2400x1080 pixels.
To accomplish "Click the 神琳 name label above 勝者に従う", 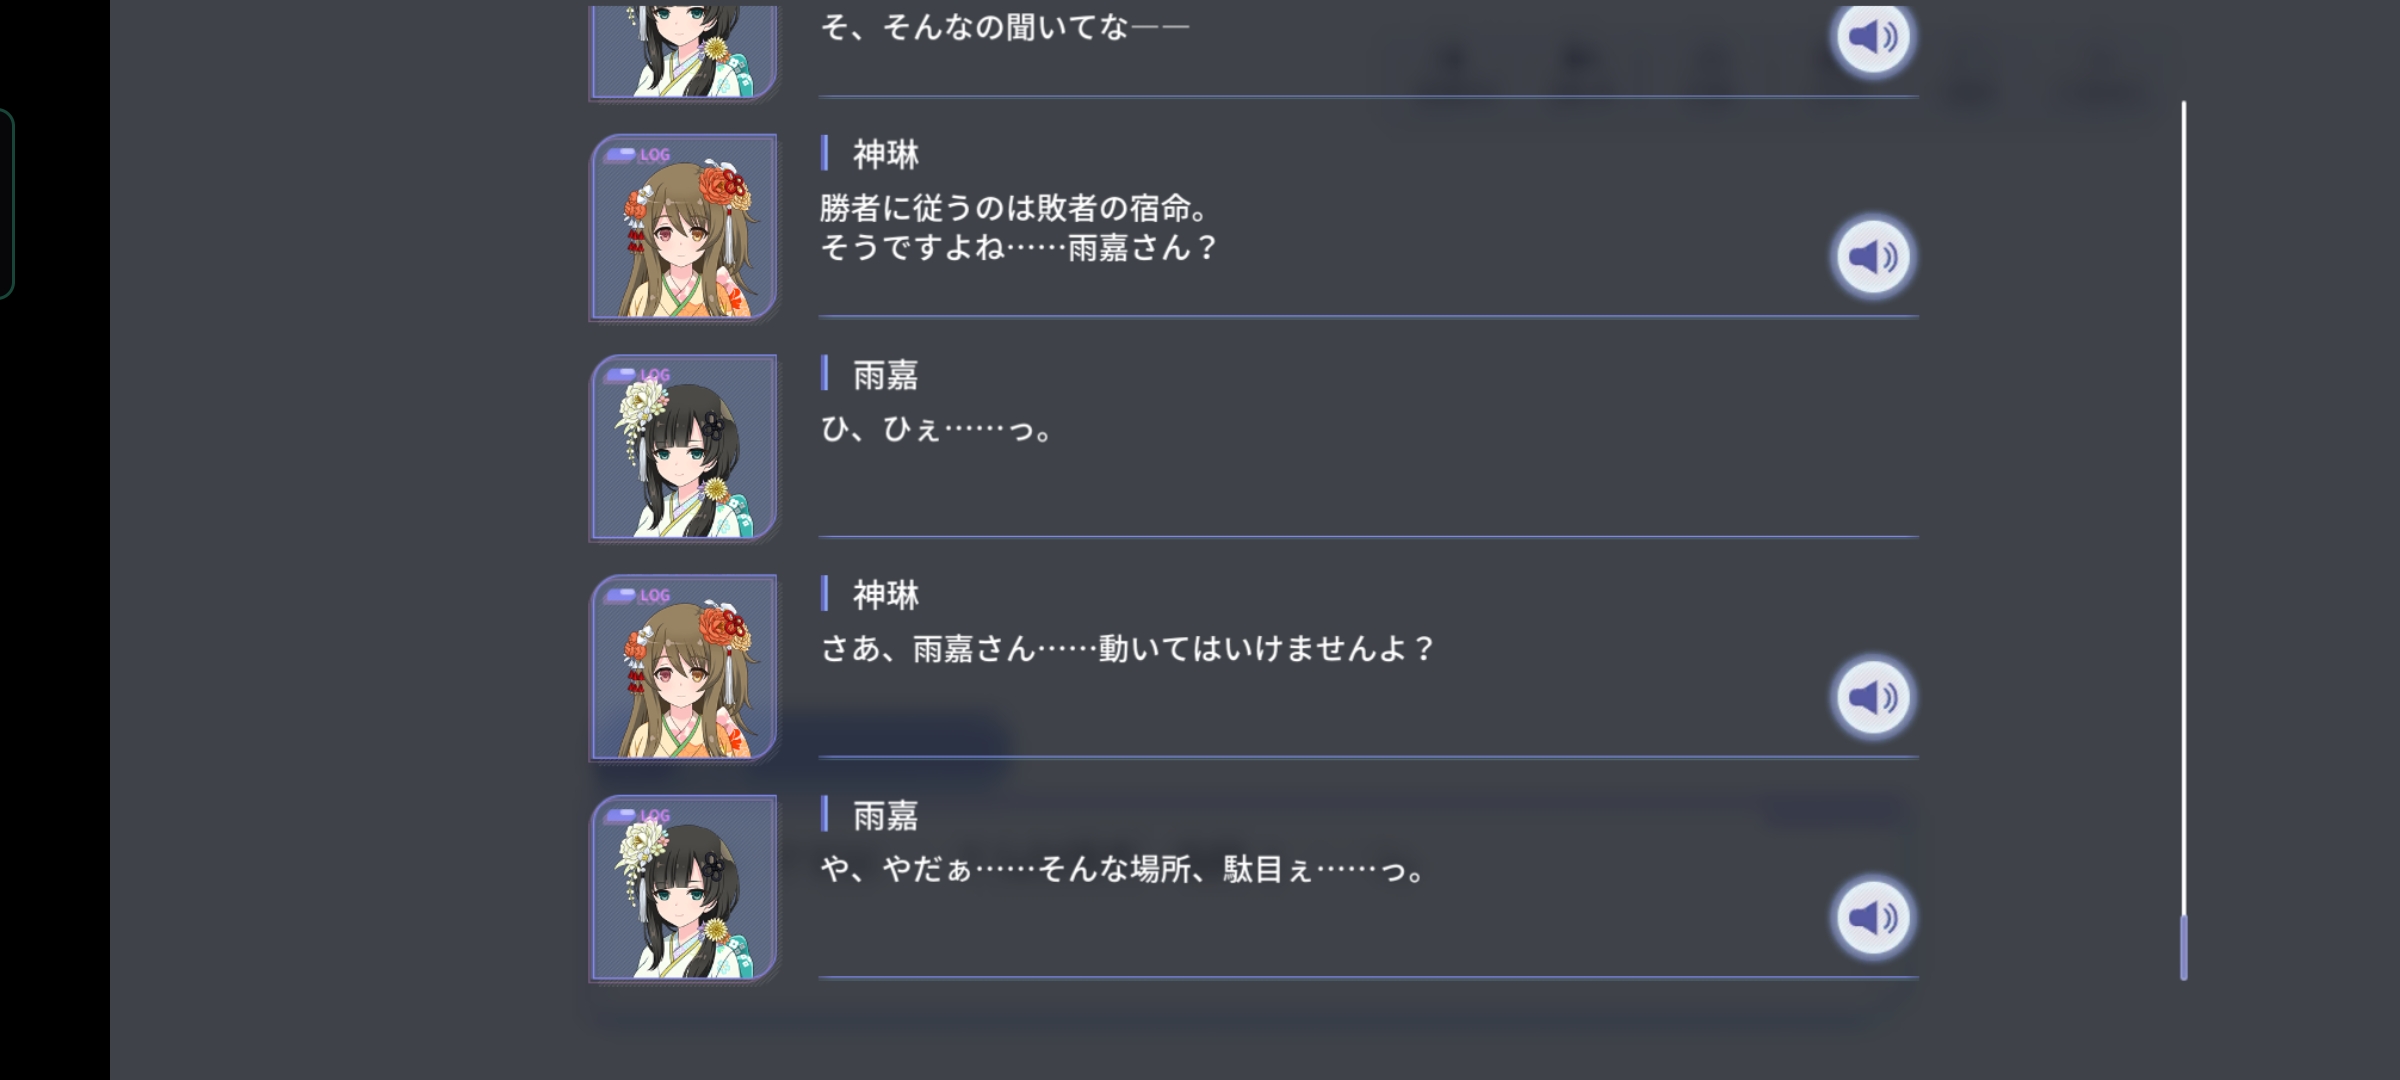I will point(885,155).
